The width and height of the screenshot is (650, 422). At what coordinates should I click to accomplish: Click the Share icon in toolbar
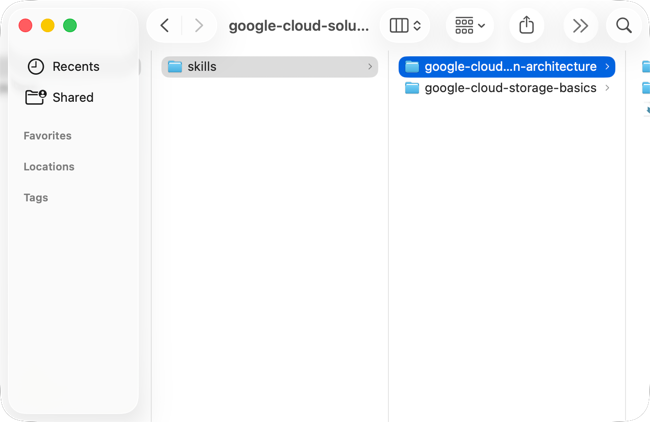tap(526, 25)
